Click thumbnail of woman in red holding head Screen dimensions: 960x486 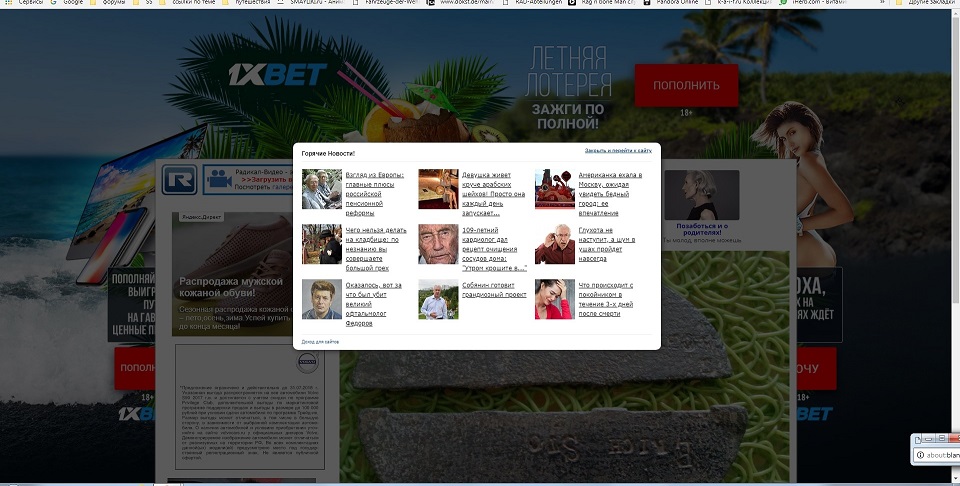[x=554, y=299]
